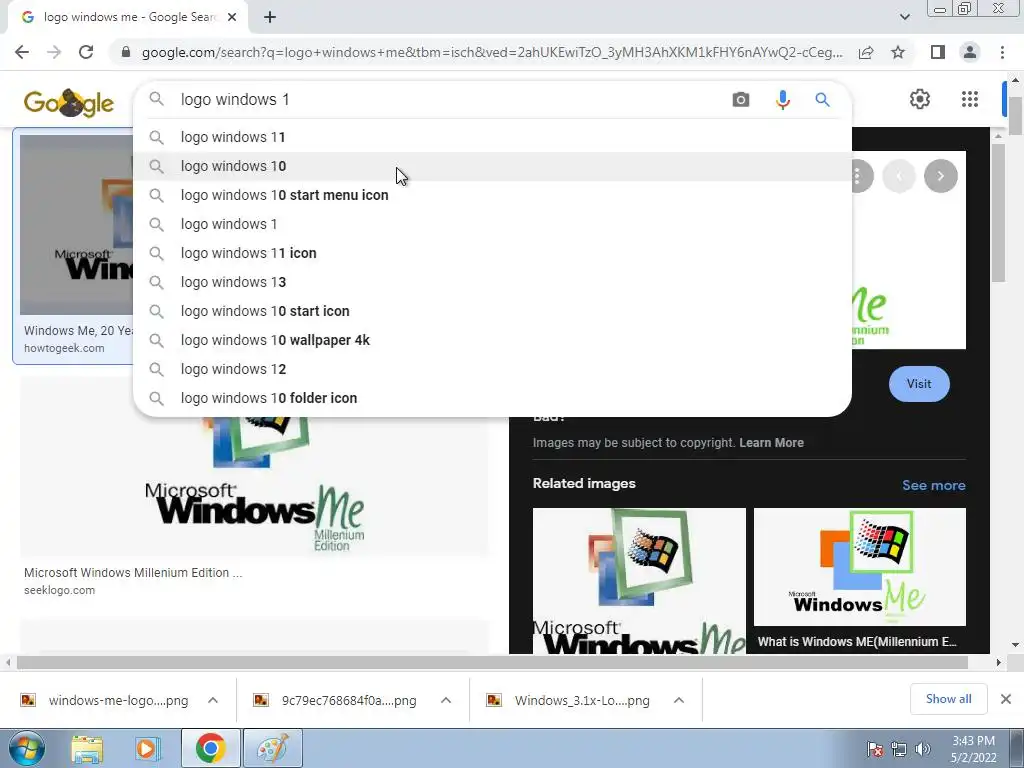
Task: Open the Microsoft Windows Millenium Edition result image
Action: point(254,487)
